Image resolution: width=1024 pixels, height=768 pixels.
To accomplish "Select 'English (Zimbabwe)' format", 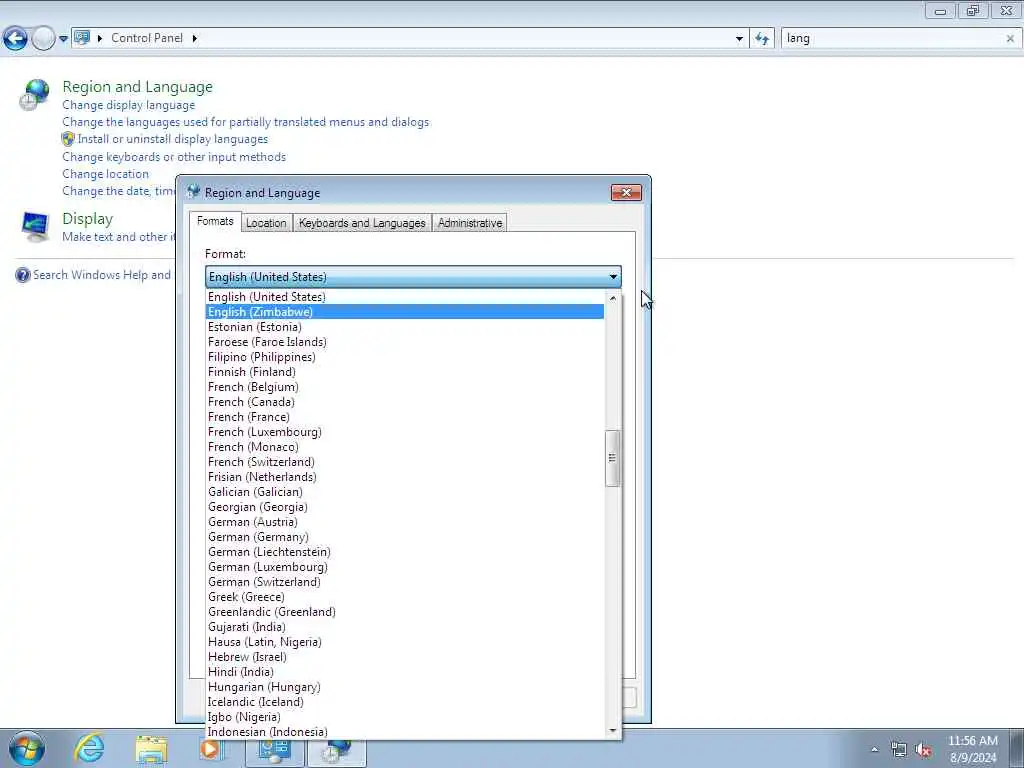I will (405, 312).
